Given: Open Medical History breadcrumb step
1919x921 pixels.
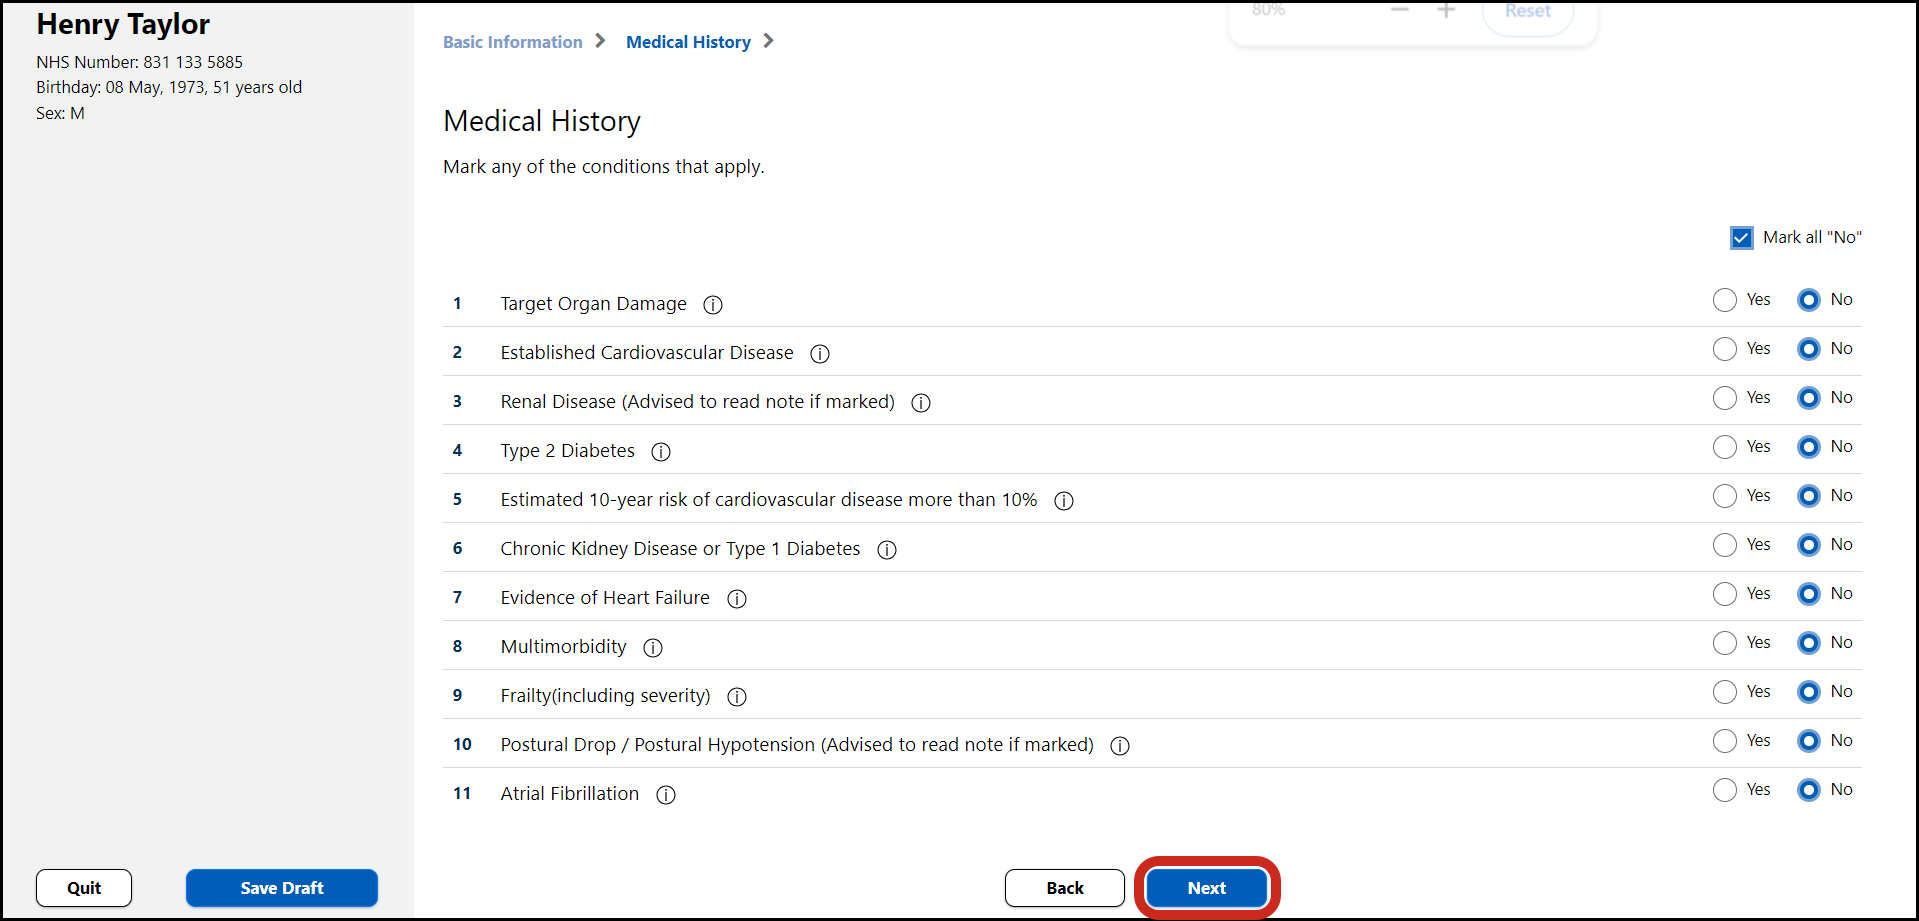Looking at the screenshot, I should tap(688, 42).
